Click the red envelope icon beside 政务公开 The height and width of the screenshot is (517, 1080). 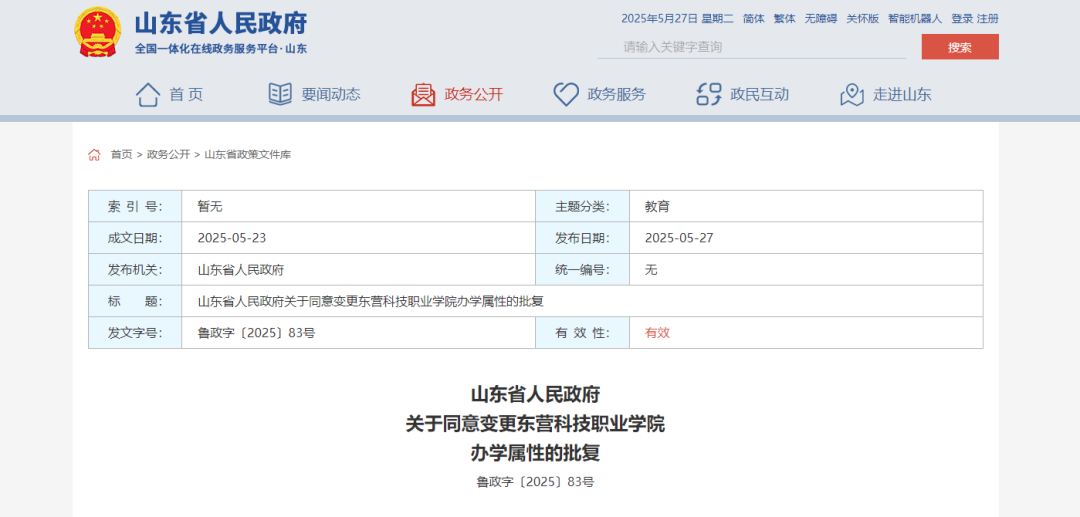click(423, 94)
